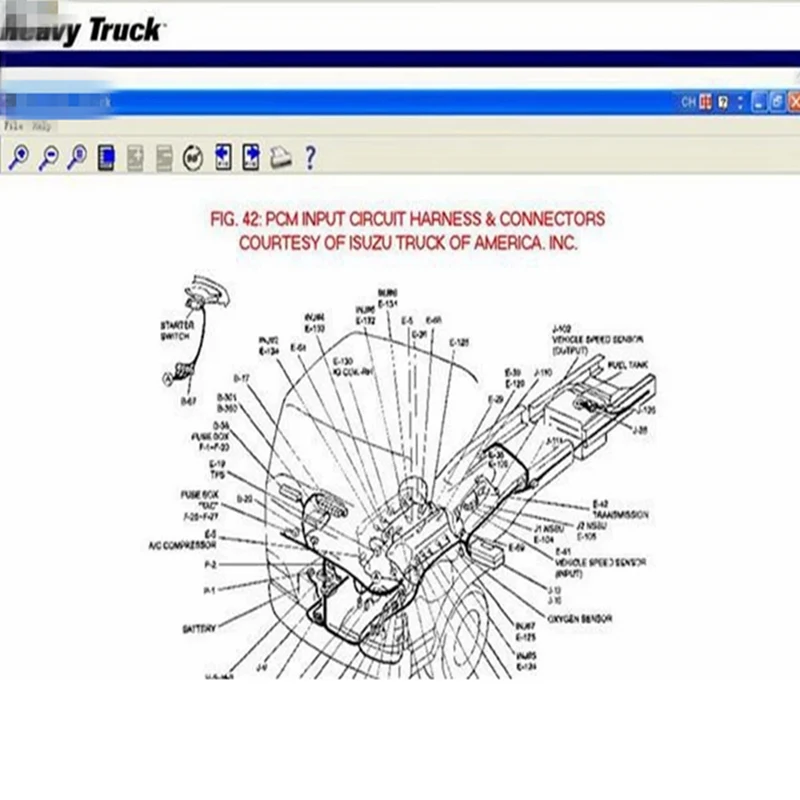Viewport: 800px width, 800px height.
Task: Click the first grayed-out page icon
Action: point(135,158)
